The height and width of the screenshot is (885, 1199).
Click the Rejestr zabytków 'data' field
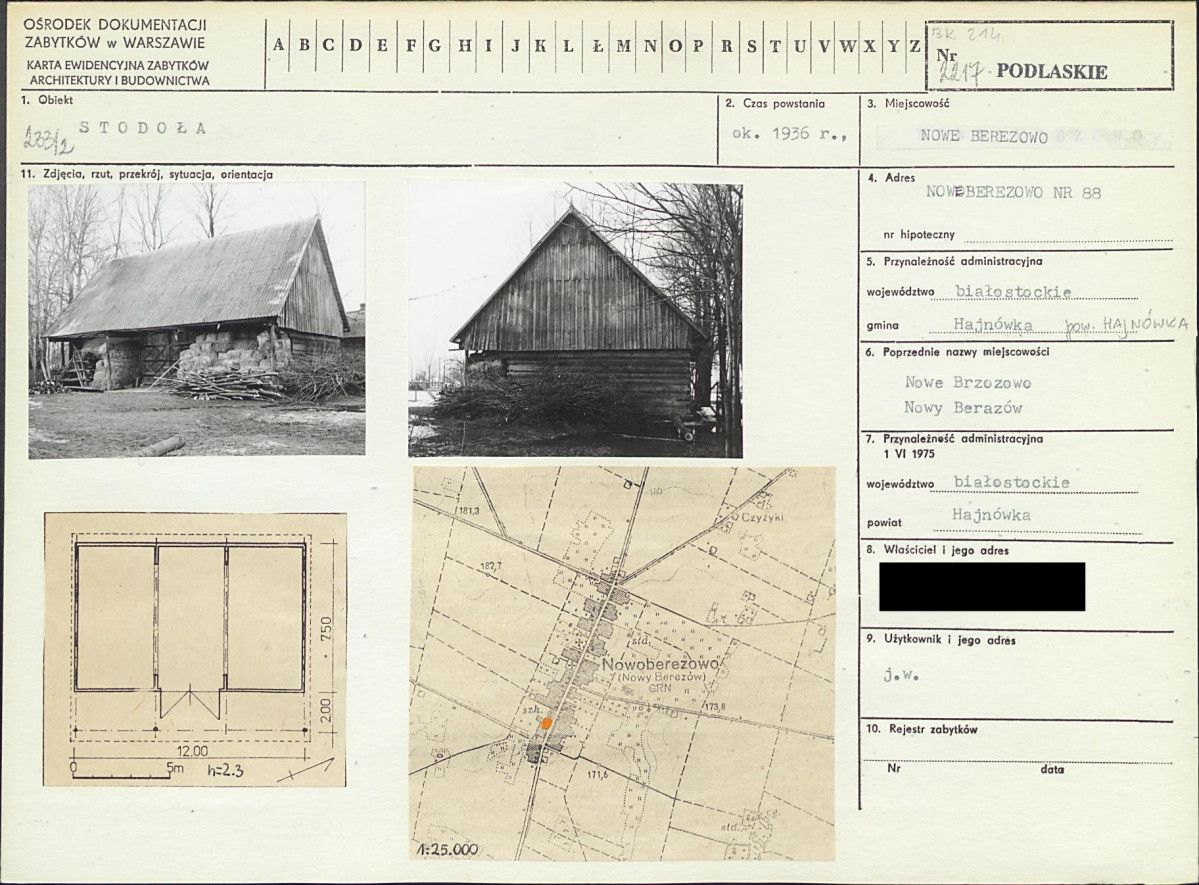pyautogui.click(x=1051, y=769)
